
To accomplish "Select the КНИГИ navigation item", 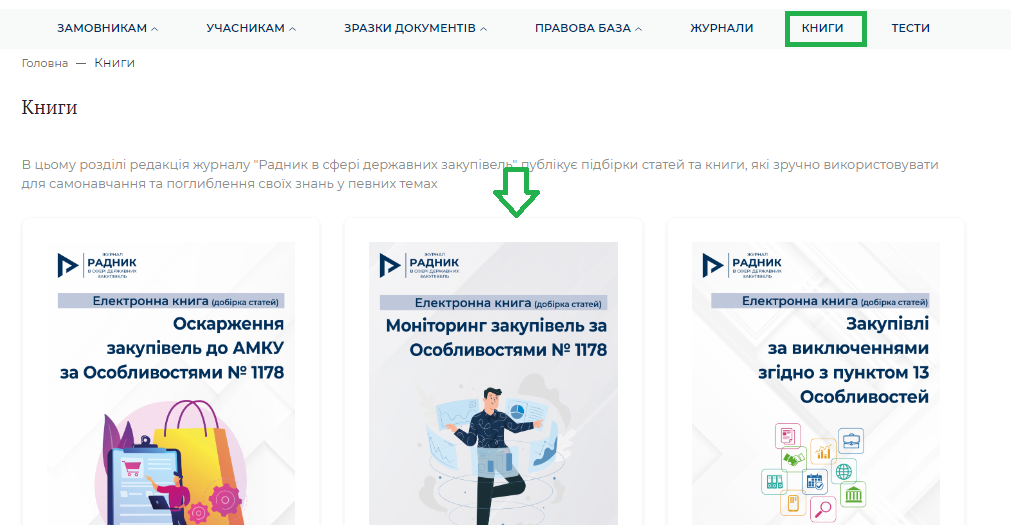I will pyautogui.click(x=823, y=28).
